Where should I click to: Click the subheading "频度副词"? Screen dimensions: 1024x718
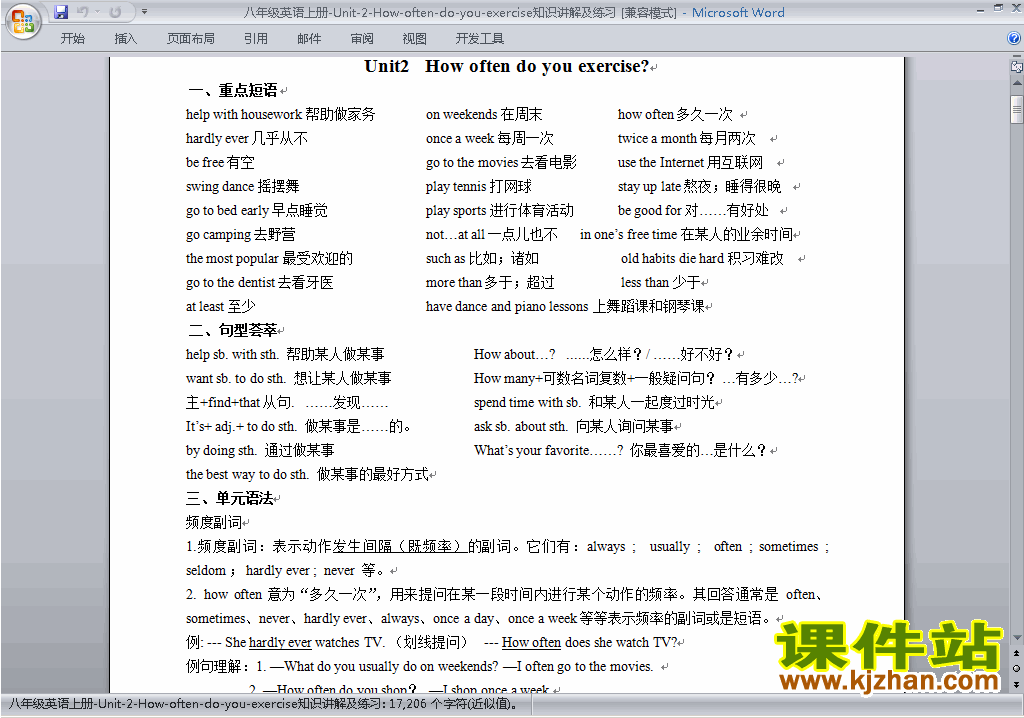pos(214,522)
